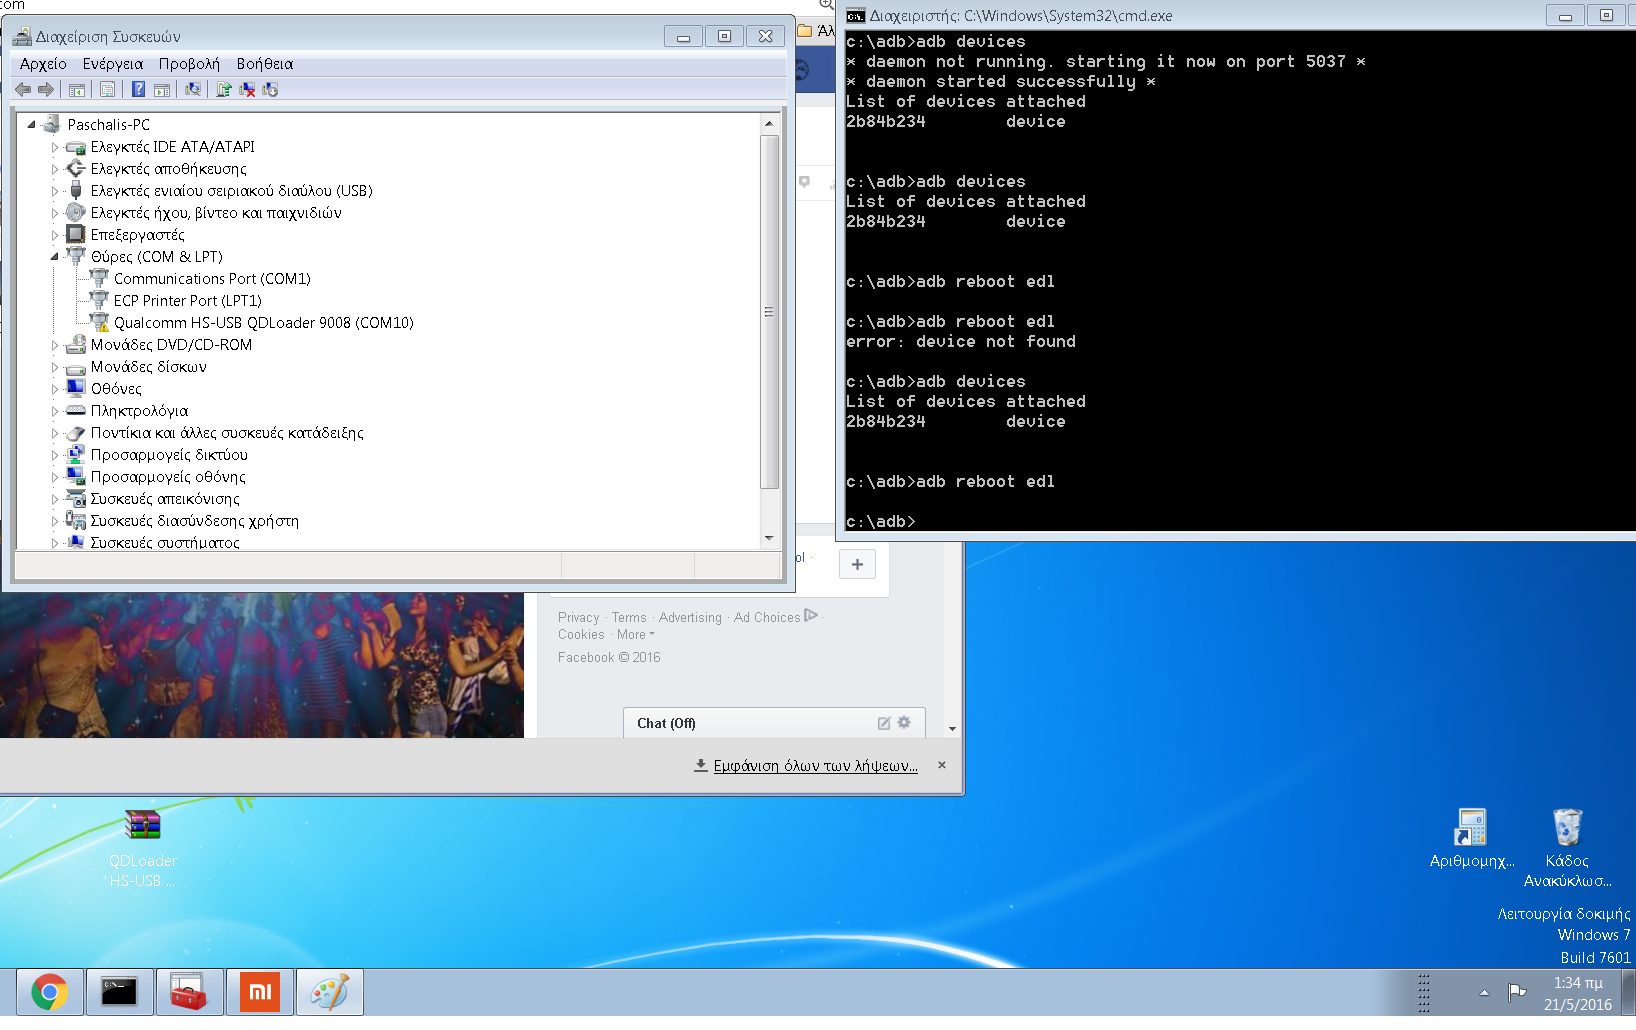
Task: Expand the Μονάδες DVD/CD-ROM node
Action: point(55,345)
